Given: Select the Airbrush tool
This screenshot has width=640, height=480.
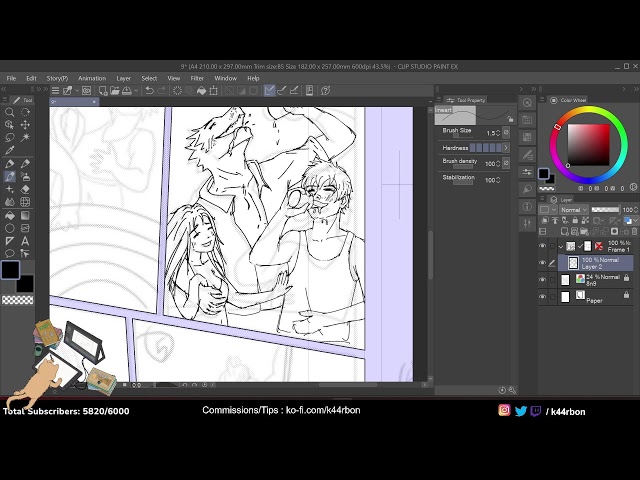Looking at the screenshot, I should [25, 177].
